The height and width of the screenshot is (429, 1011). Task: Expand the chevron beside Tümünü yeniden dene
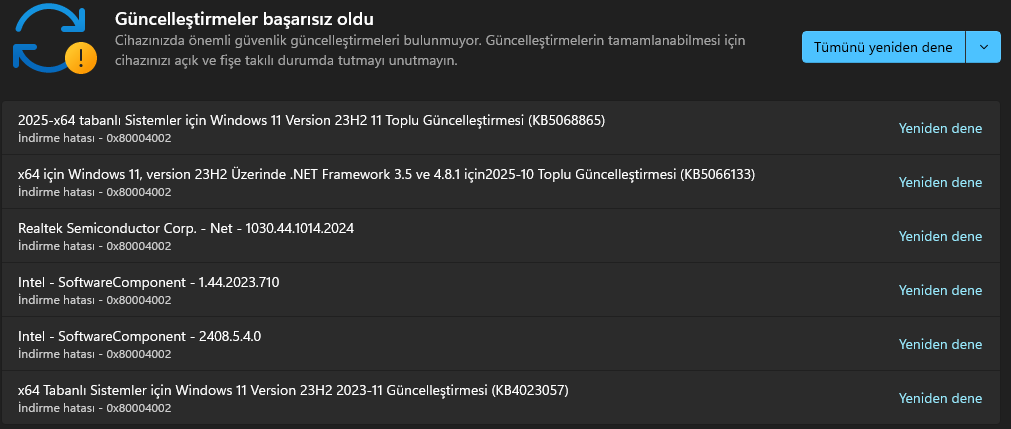[983, 47]
